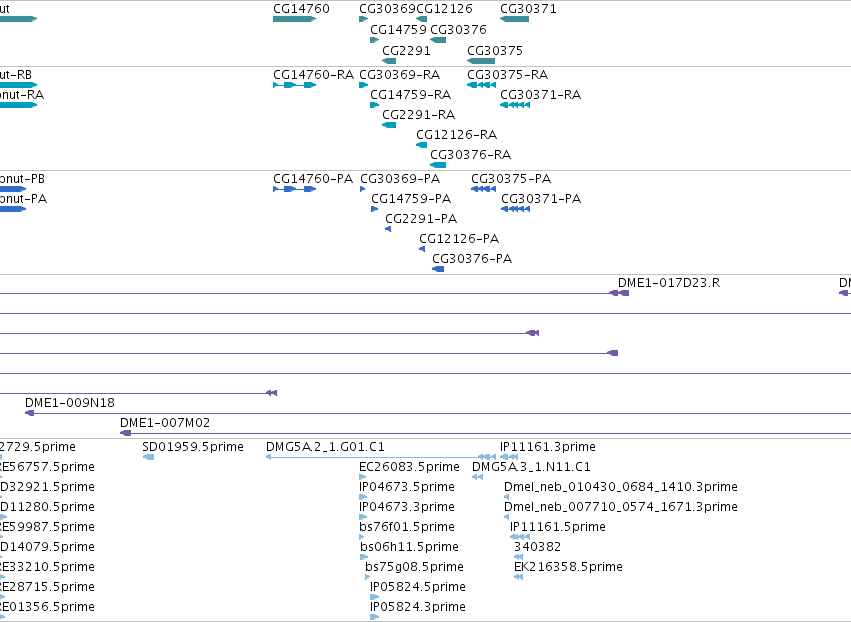Click the CG30375-PA protein label
851x622 pixels.
(511, 179)
